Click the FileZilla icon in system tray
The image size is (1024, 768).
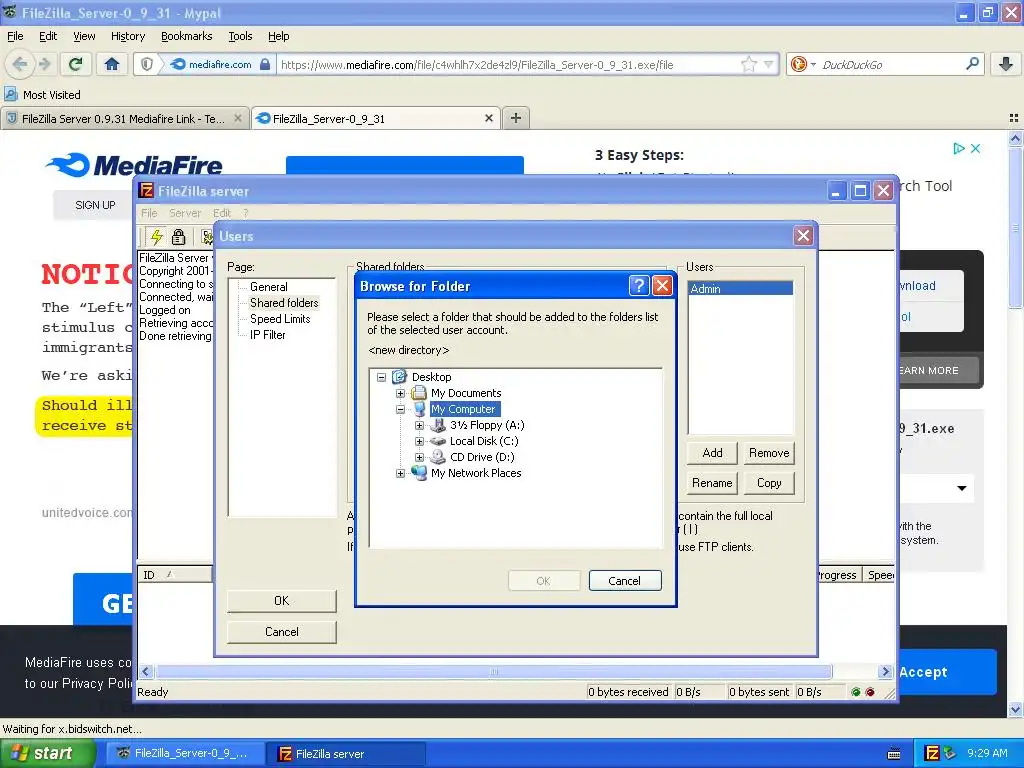tap(932, 753)
